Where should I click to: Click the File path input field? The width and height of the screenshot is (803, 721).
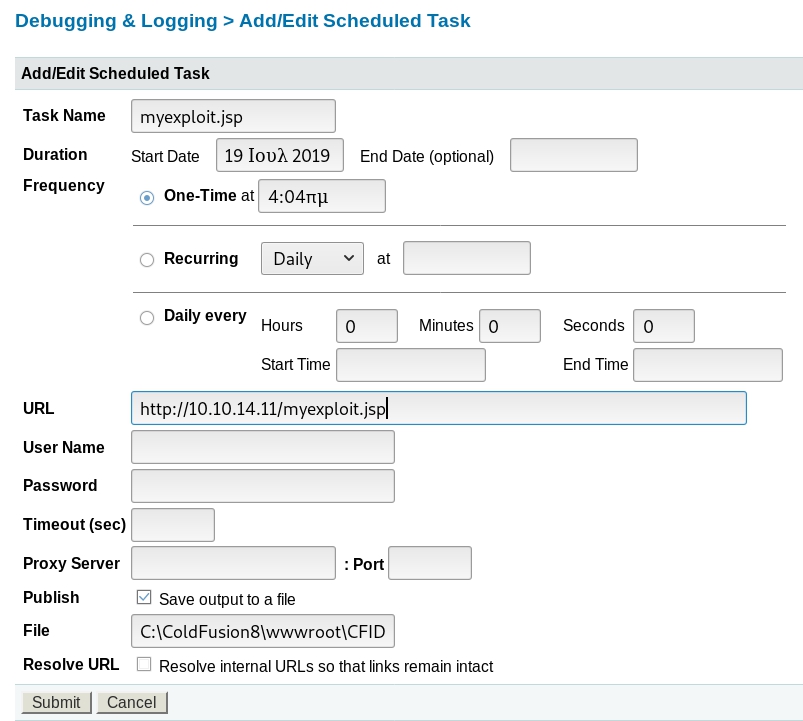pos(263,631)
